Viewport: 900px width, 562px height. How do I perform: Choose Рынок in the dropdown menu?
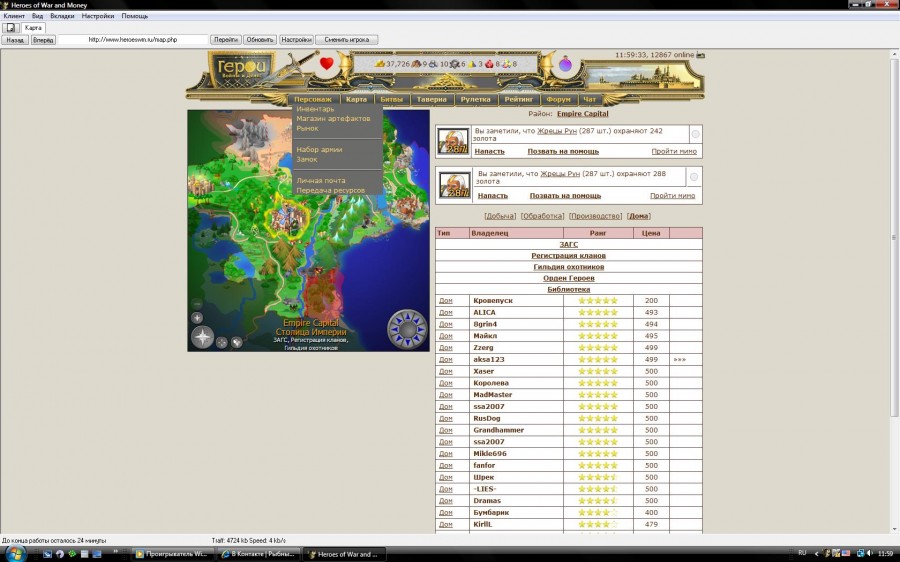click(308, 128)
